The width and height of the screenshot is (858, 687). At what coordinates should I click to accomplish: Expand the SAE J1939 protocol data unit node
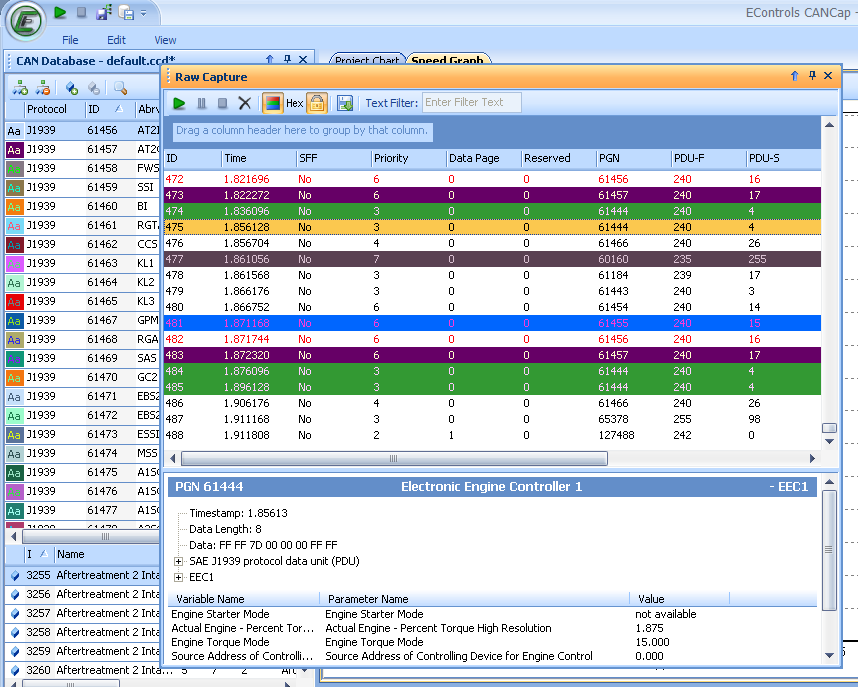(x=178, y=561)
